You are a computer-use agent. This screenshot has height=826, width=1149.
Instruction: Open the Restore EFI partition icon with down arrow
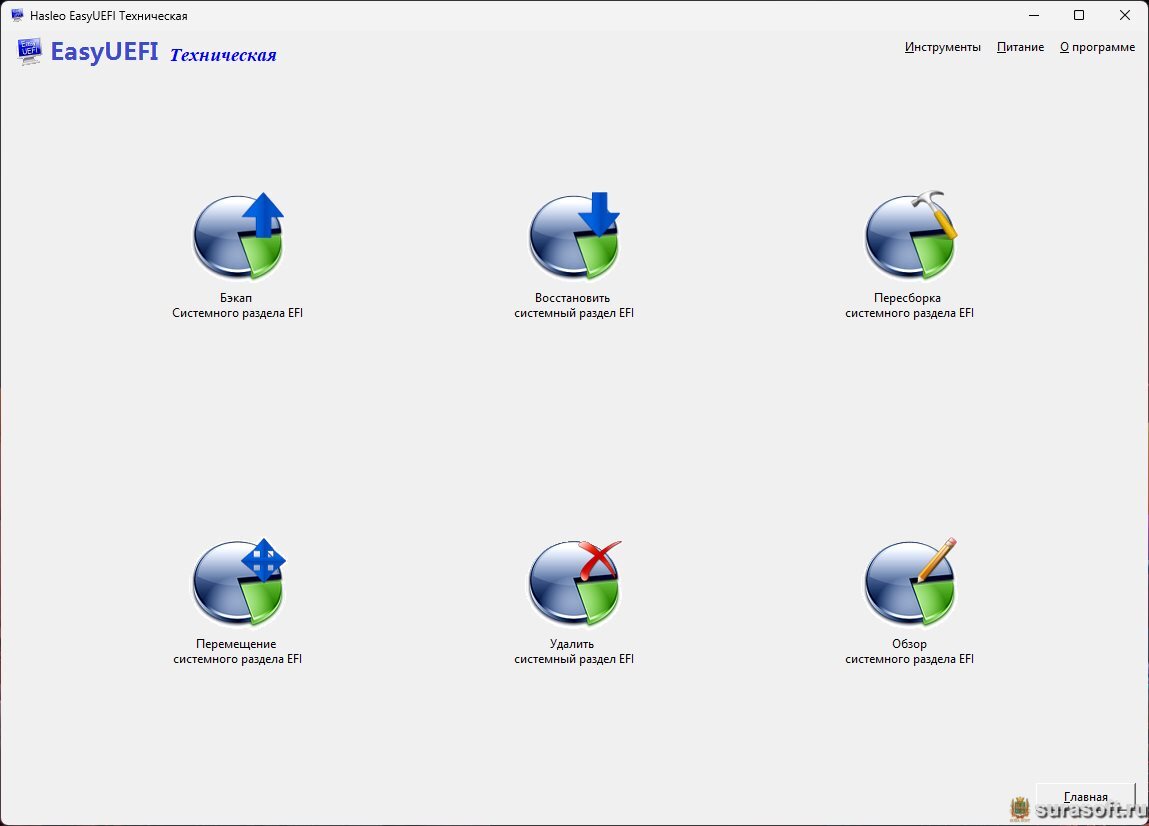(574, 236)
